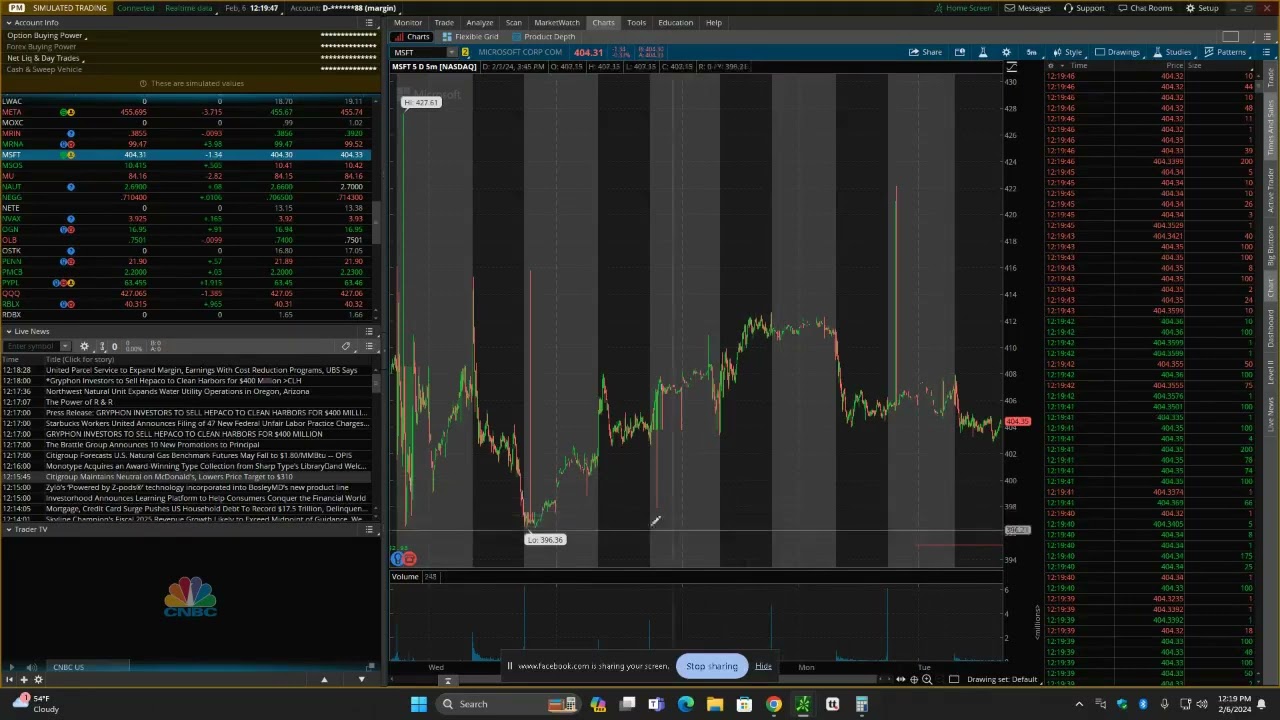Switch to the Monitor tab

pyautogui.click(x=407, y=22)
